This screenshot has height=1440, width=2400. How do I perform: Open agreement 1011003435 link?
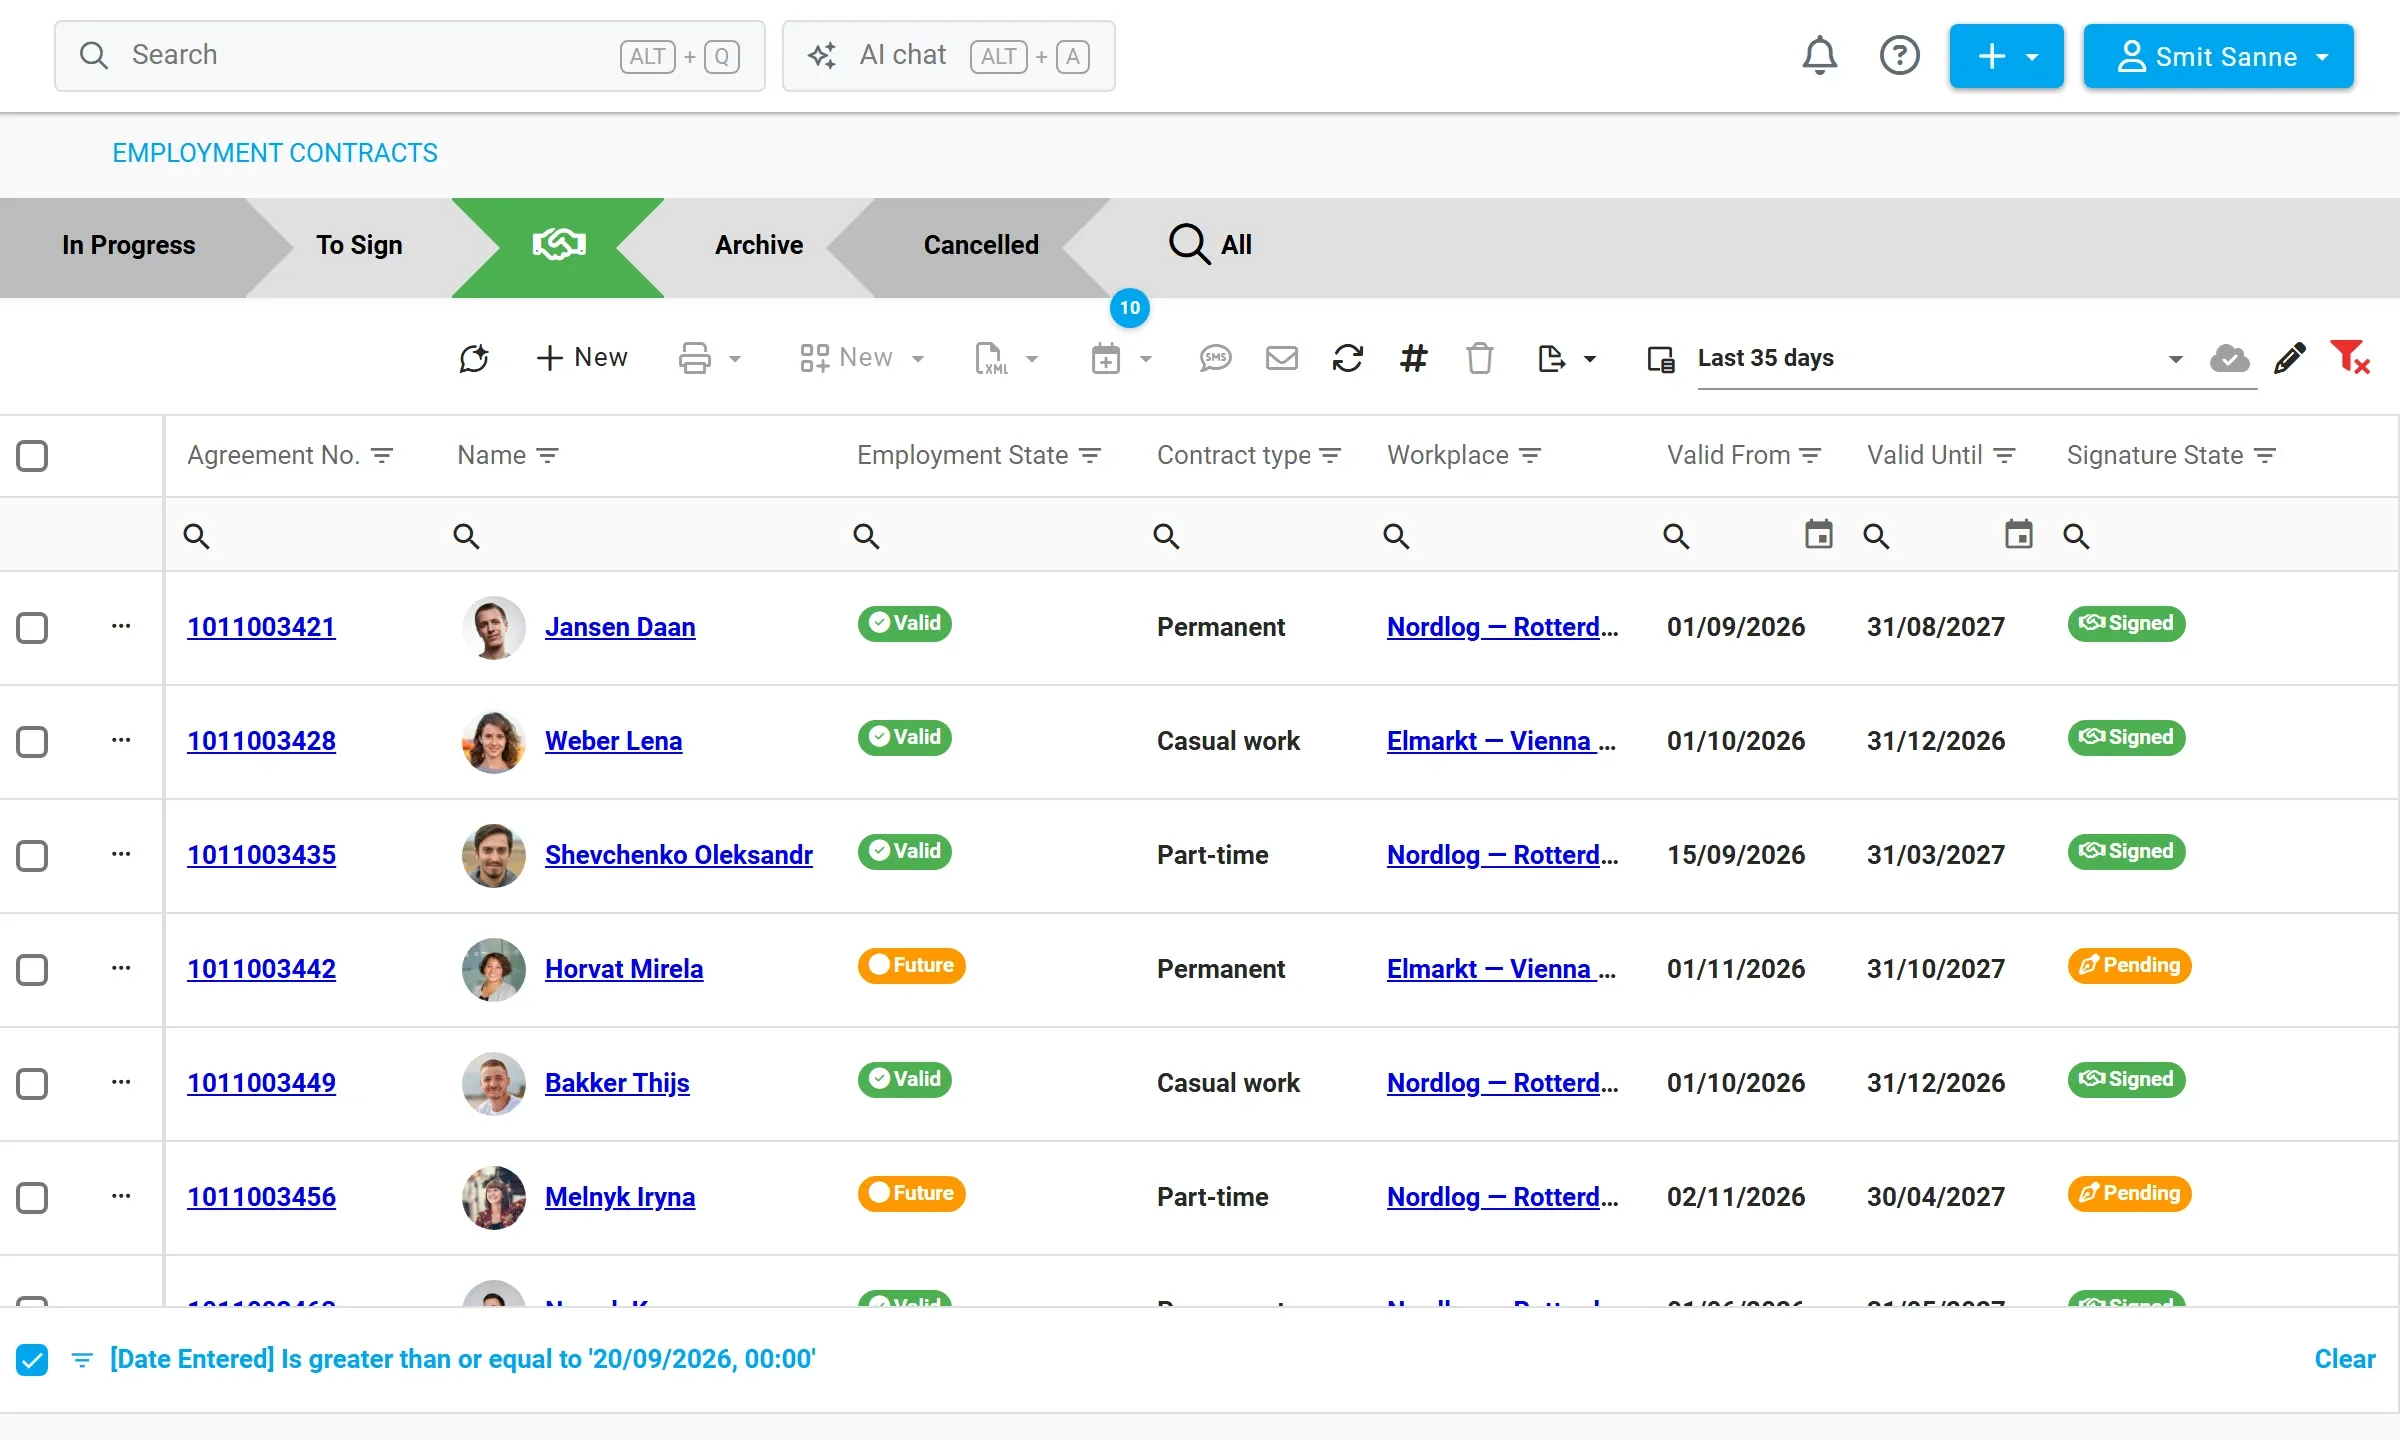(261, 855)
